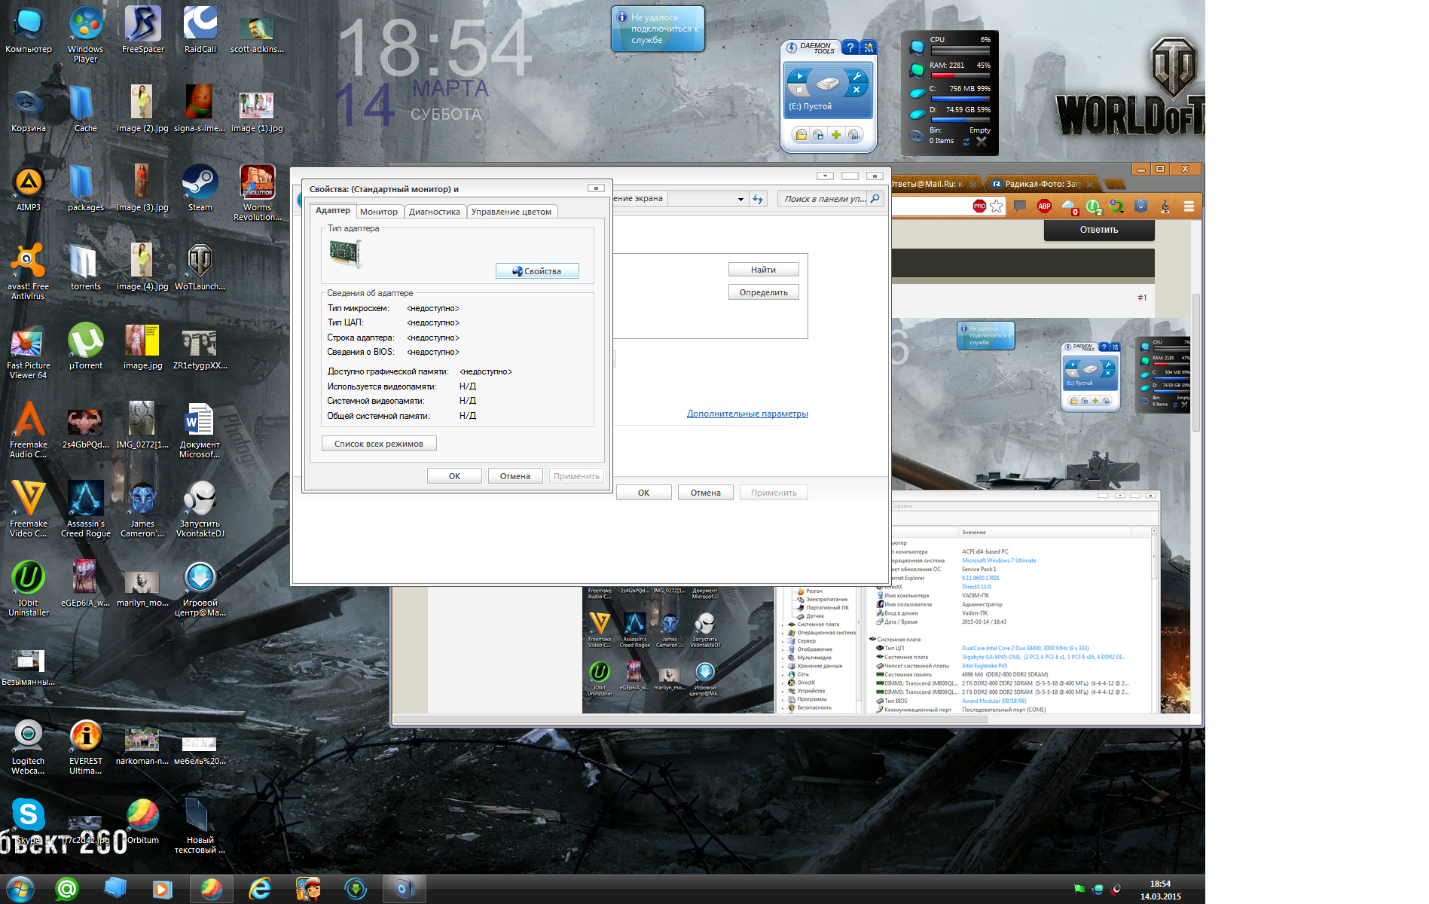The width and height of the screenshot is (1429, 904).
Task: Open the Диагностика tab
Action: (x=434, y=212)
